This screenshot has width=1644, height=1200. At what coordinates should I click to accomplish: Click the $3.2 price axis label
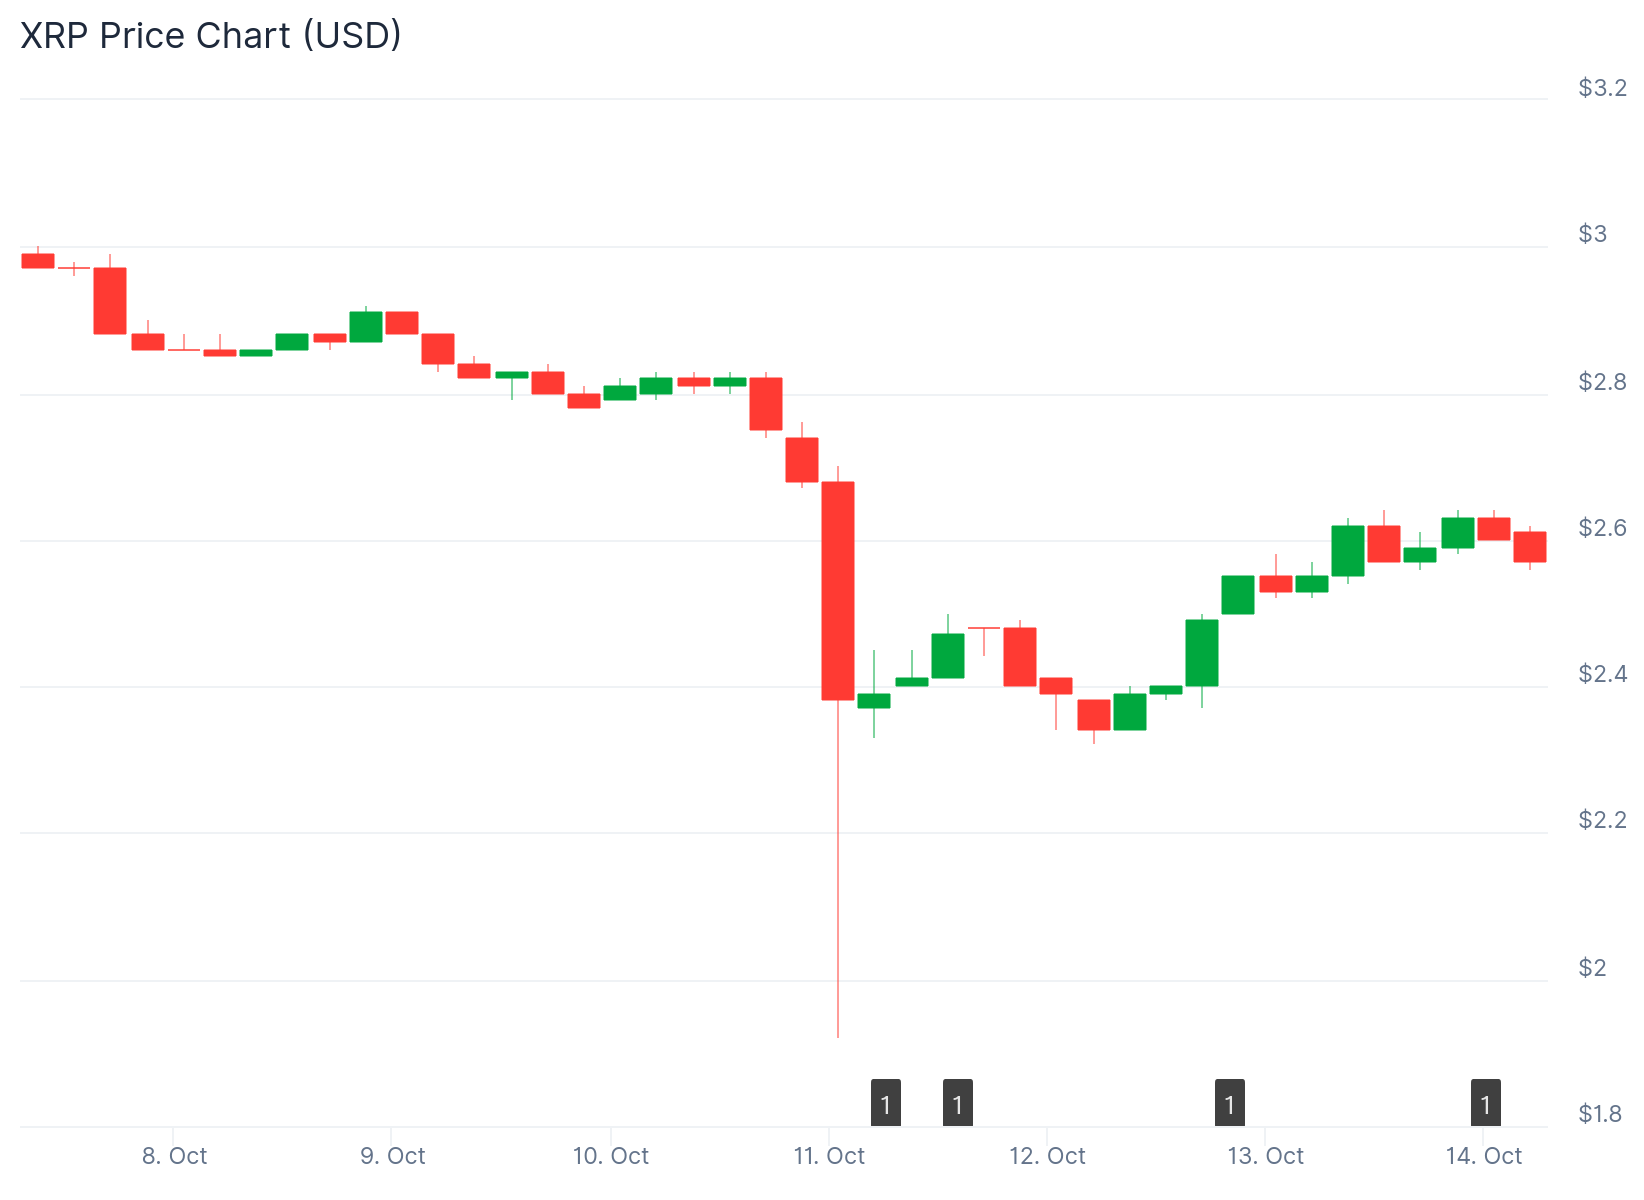click(1602, 88)
